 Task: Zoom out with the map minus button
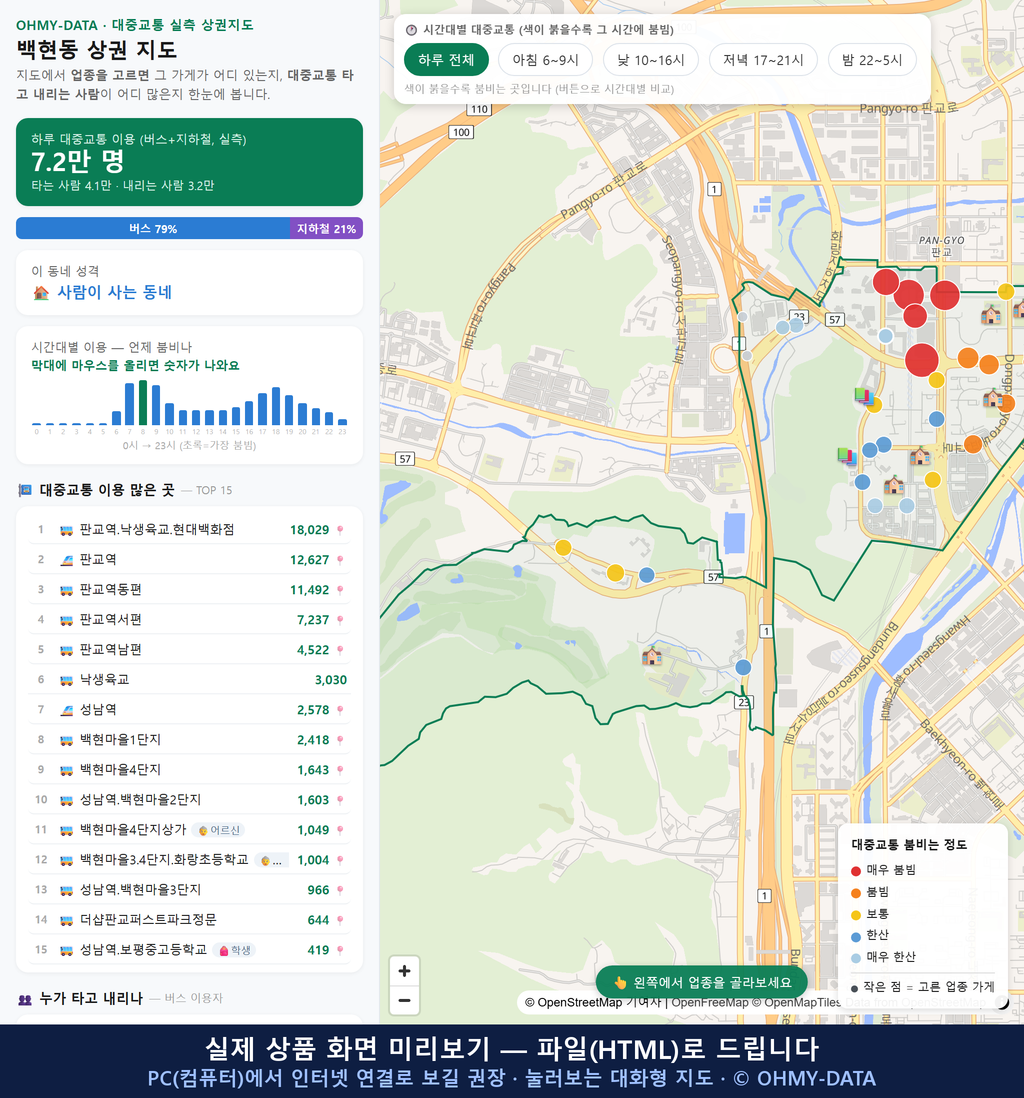pyautogui.click(x=404, y=1000)
